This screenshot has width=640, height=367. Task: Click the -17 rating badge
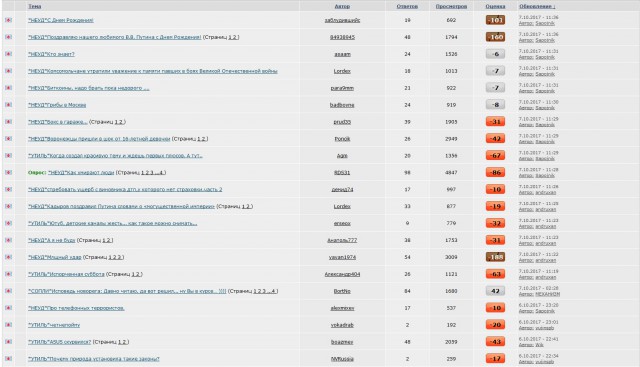[x=495, y=359]
